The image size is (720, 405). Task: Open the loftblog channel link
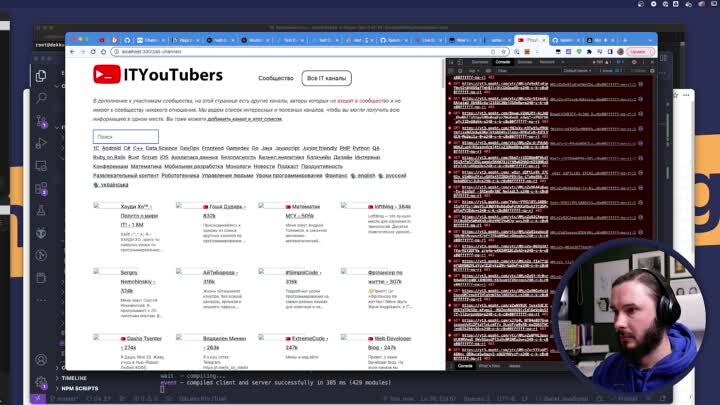pyautogui.click(x=389, y=207)
